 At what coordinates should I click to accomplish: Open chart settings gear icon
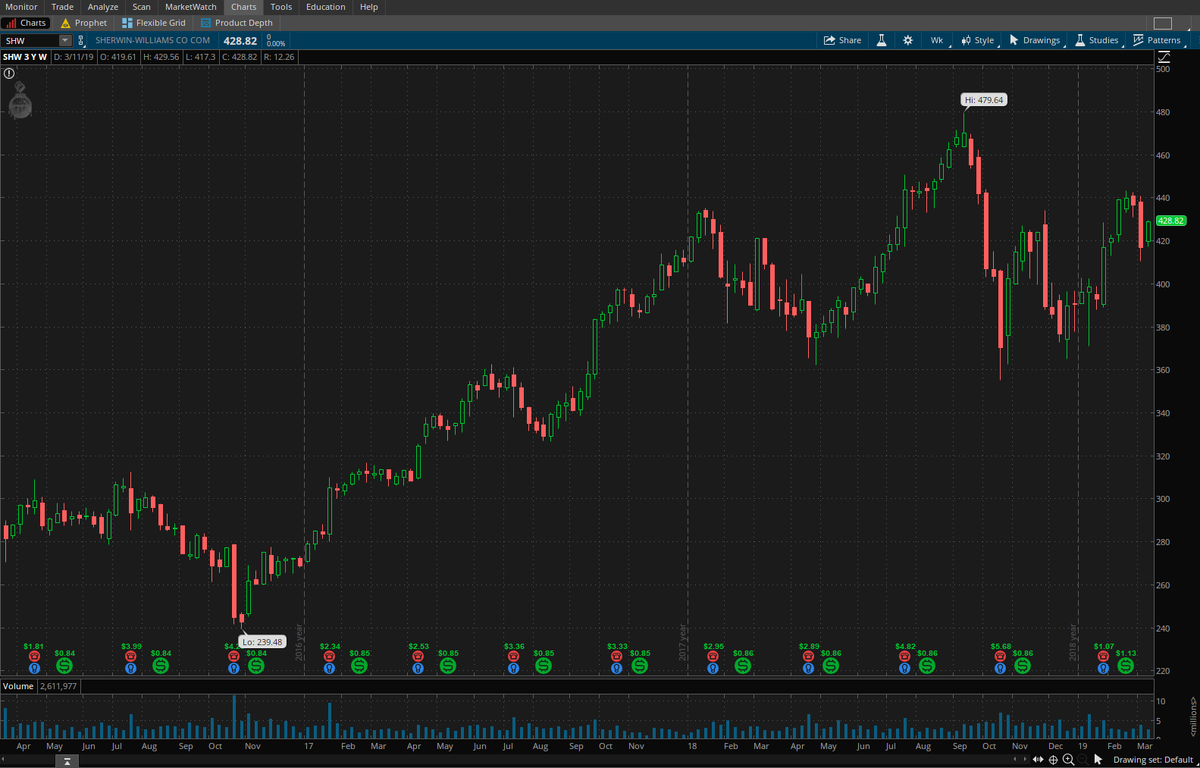click(x=907, y=40)
